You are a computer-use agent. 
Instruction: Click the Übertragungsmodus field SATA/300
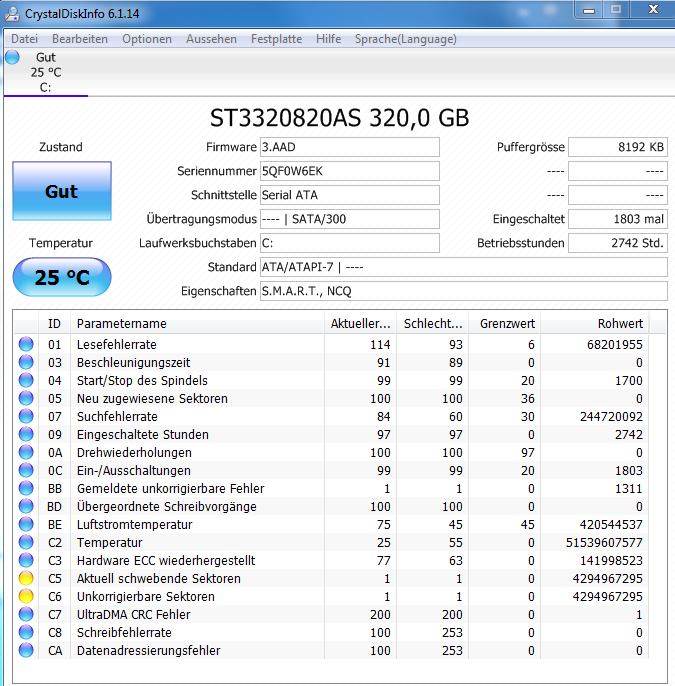350,219
